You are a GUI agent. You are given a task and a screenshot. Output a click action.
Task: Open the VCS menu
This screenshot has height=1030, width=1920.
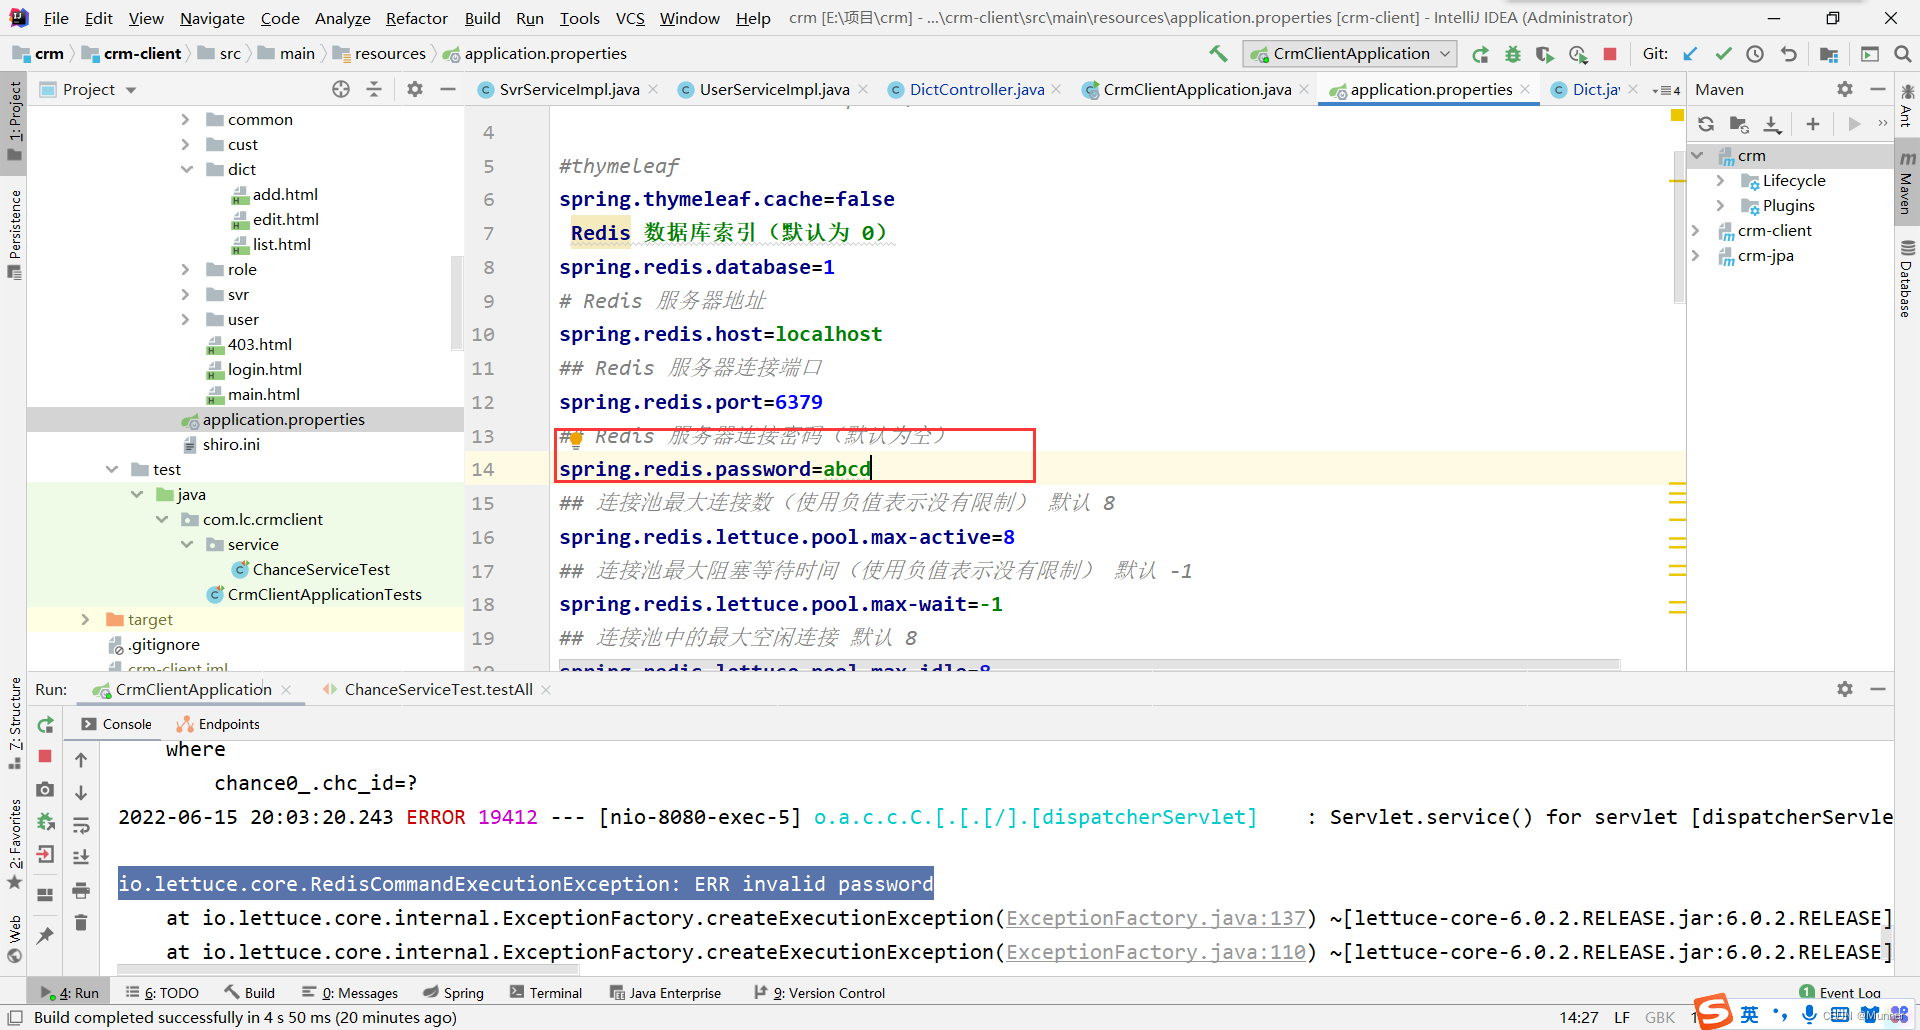click(x=630, y=18)
